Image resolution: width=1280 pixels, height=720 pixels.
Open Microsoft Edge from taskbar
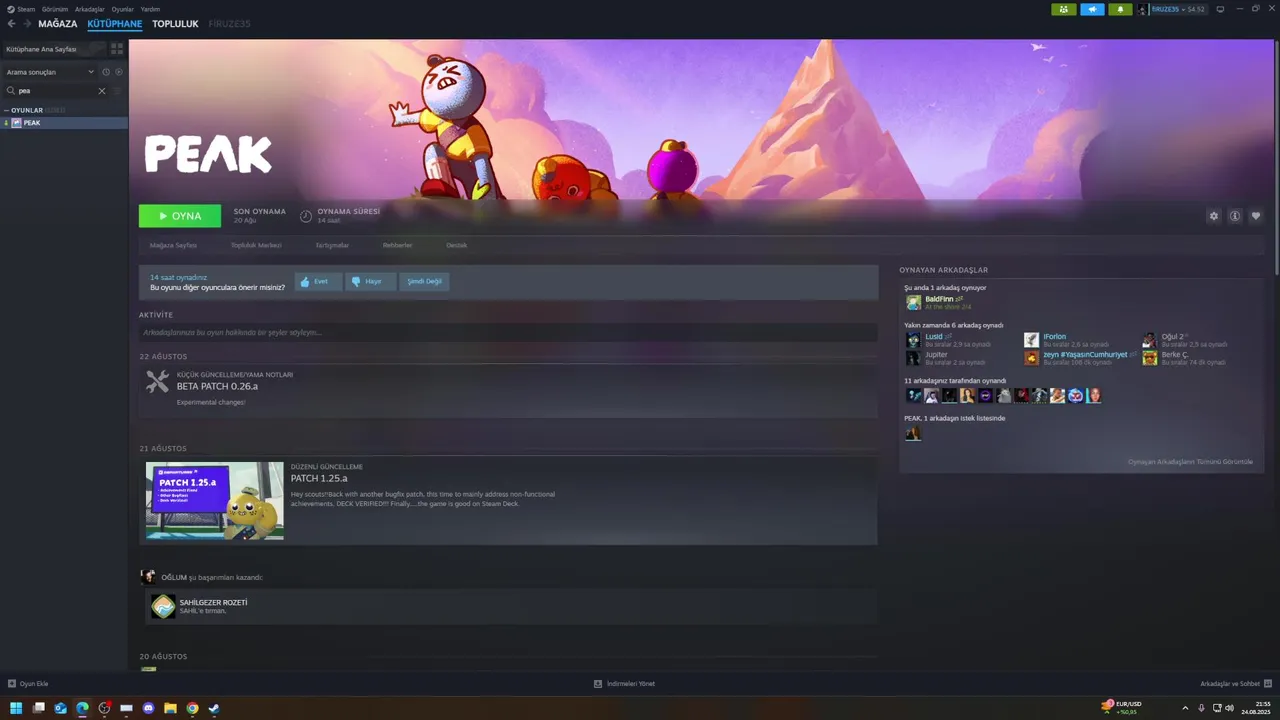(82, 708)
